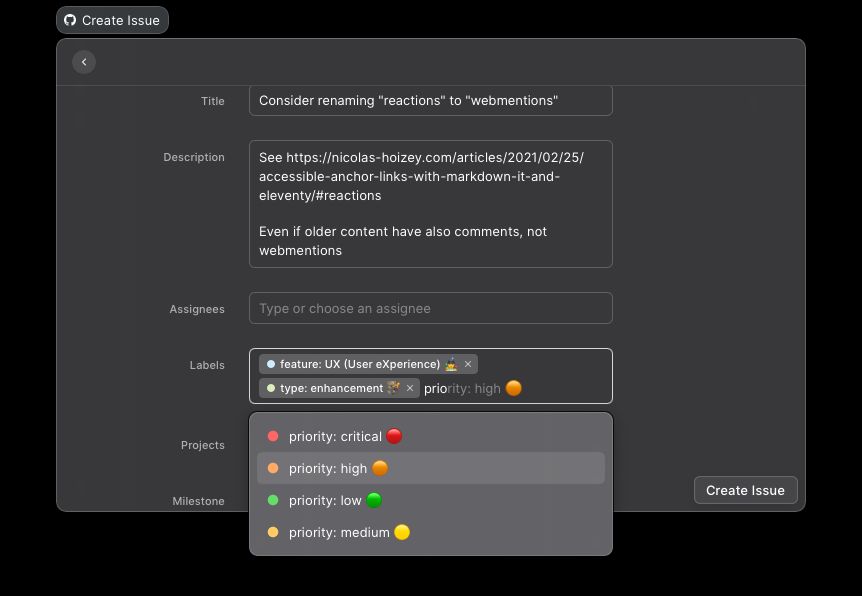The image size is (862, 596).
Task: Click the type: enhancement label tag
Action: tap(330, 388)
